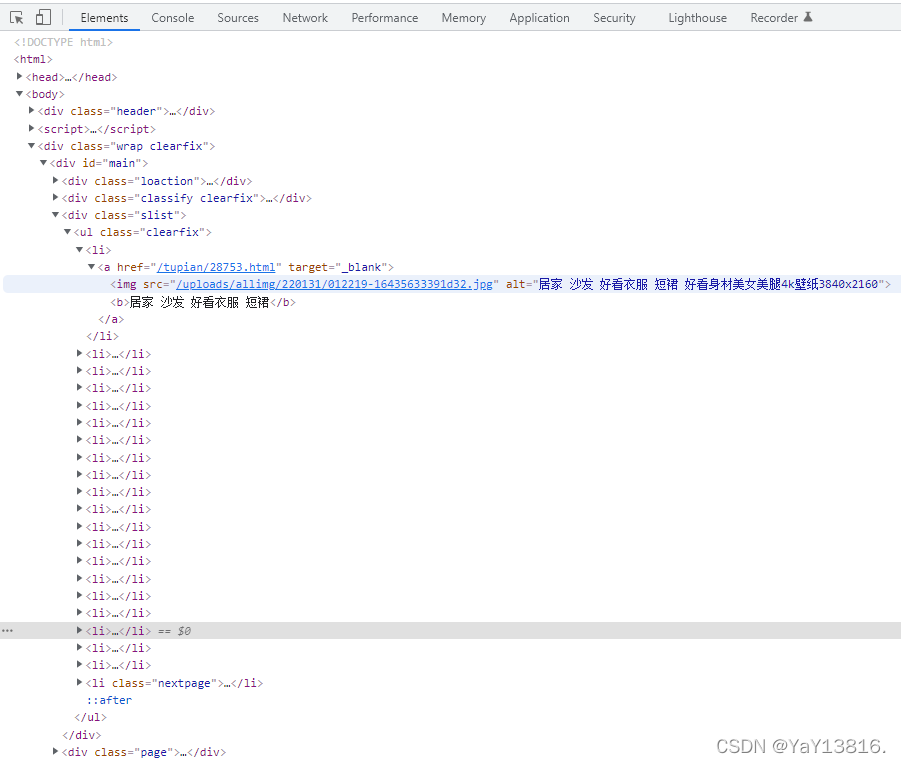Expand the head element
This screenshot has width=901, height=763.
coord(20,76)
